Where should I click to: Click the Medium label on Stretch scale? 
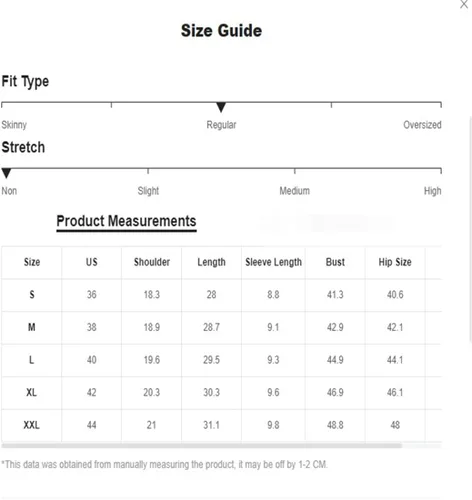[x=295, y=191]
